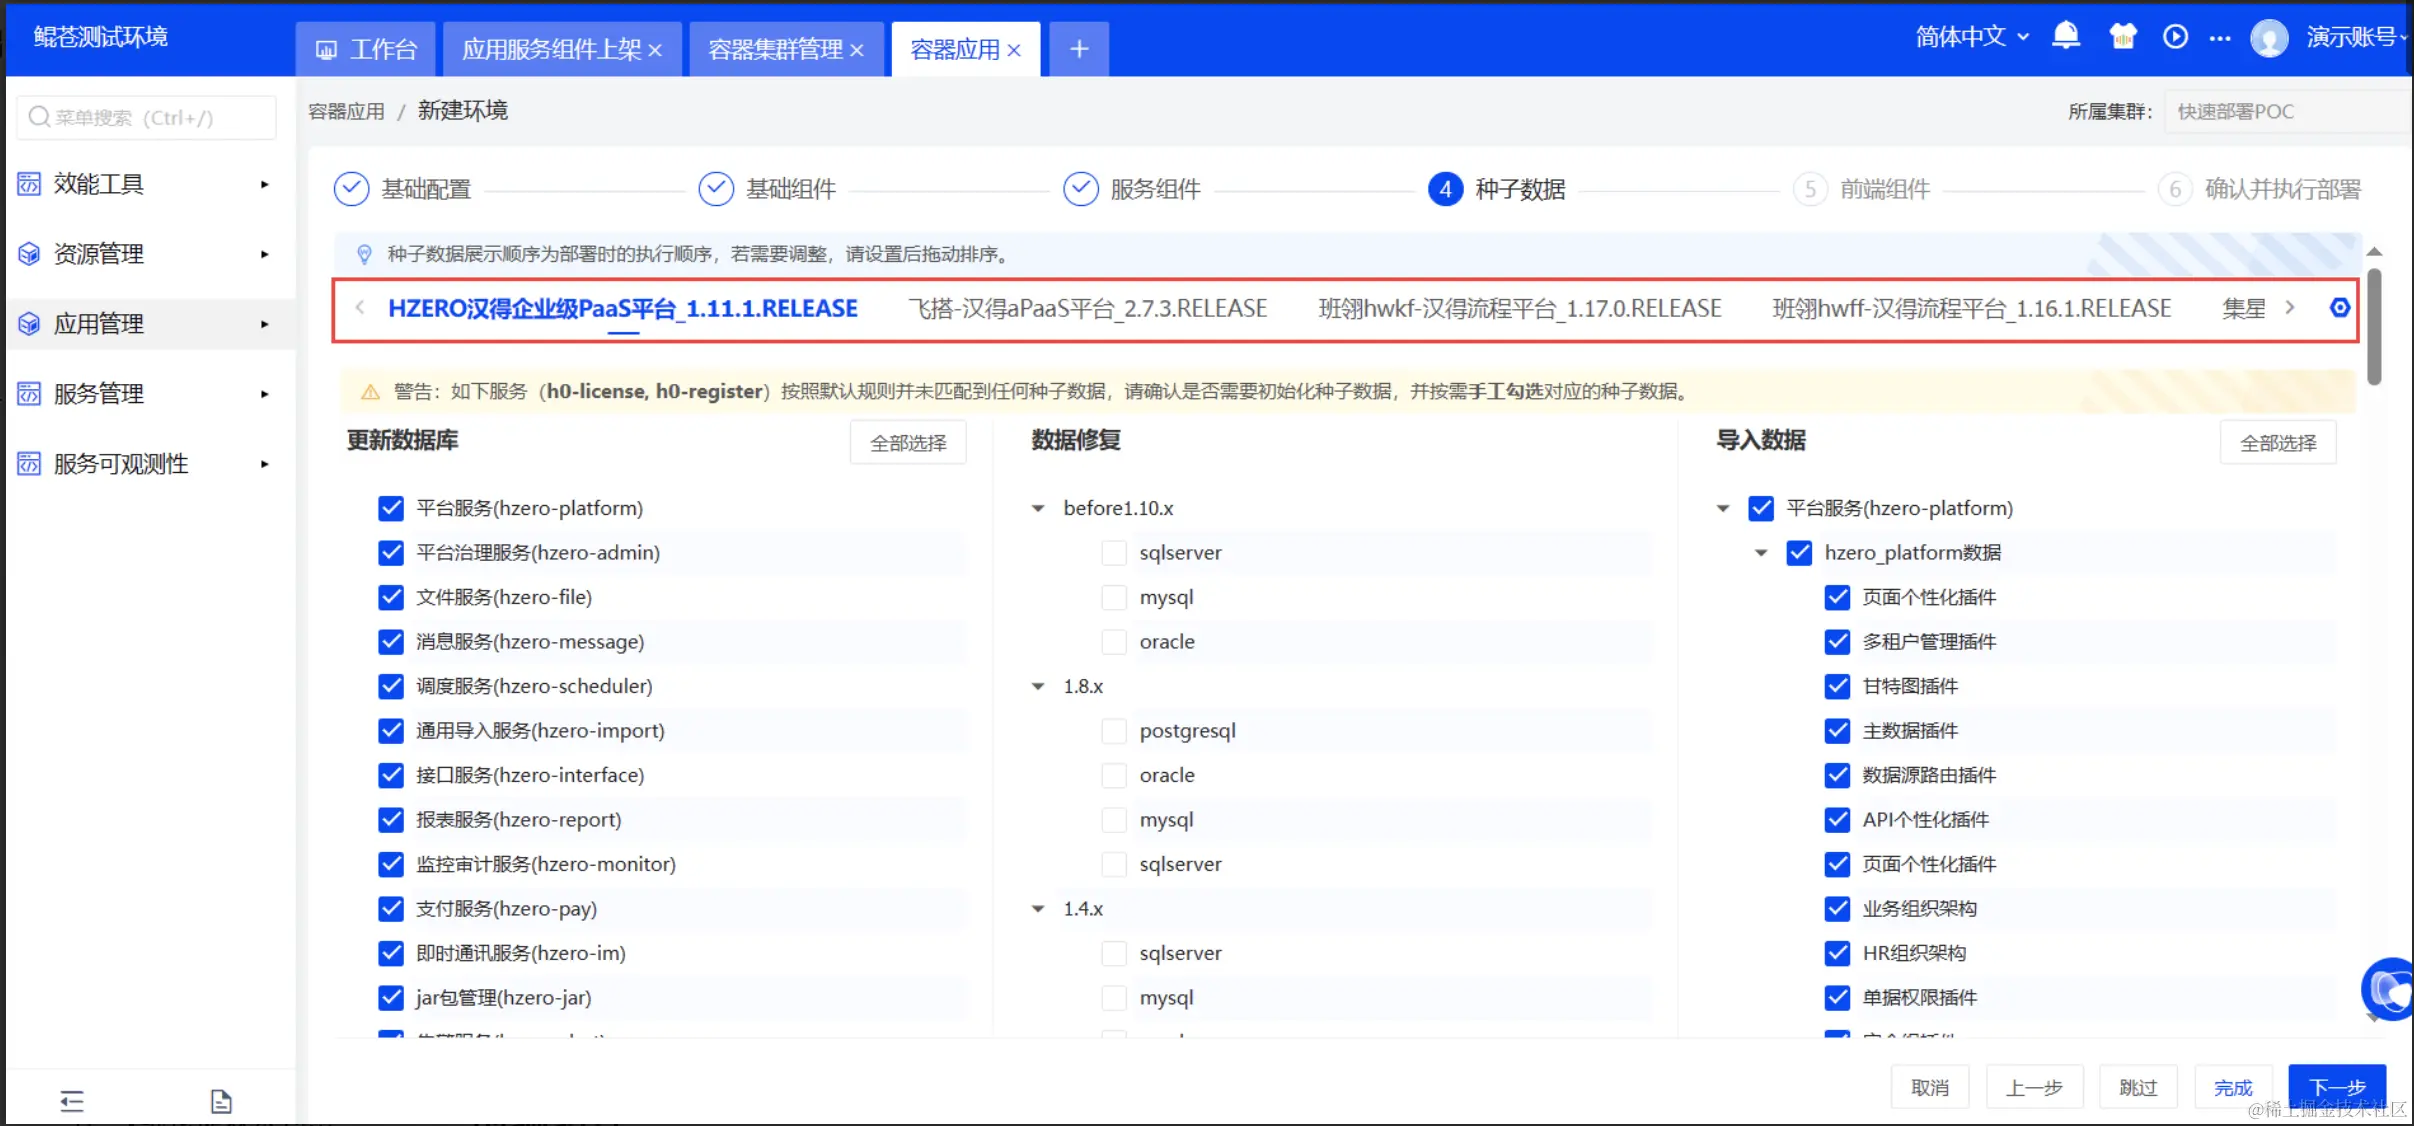The image size is (2414, 1126).
Task: Click the document icon at bottom of sidebar
Action: [x=221, y=1101]
